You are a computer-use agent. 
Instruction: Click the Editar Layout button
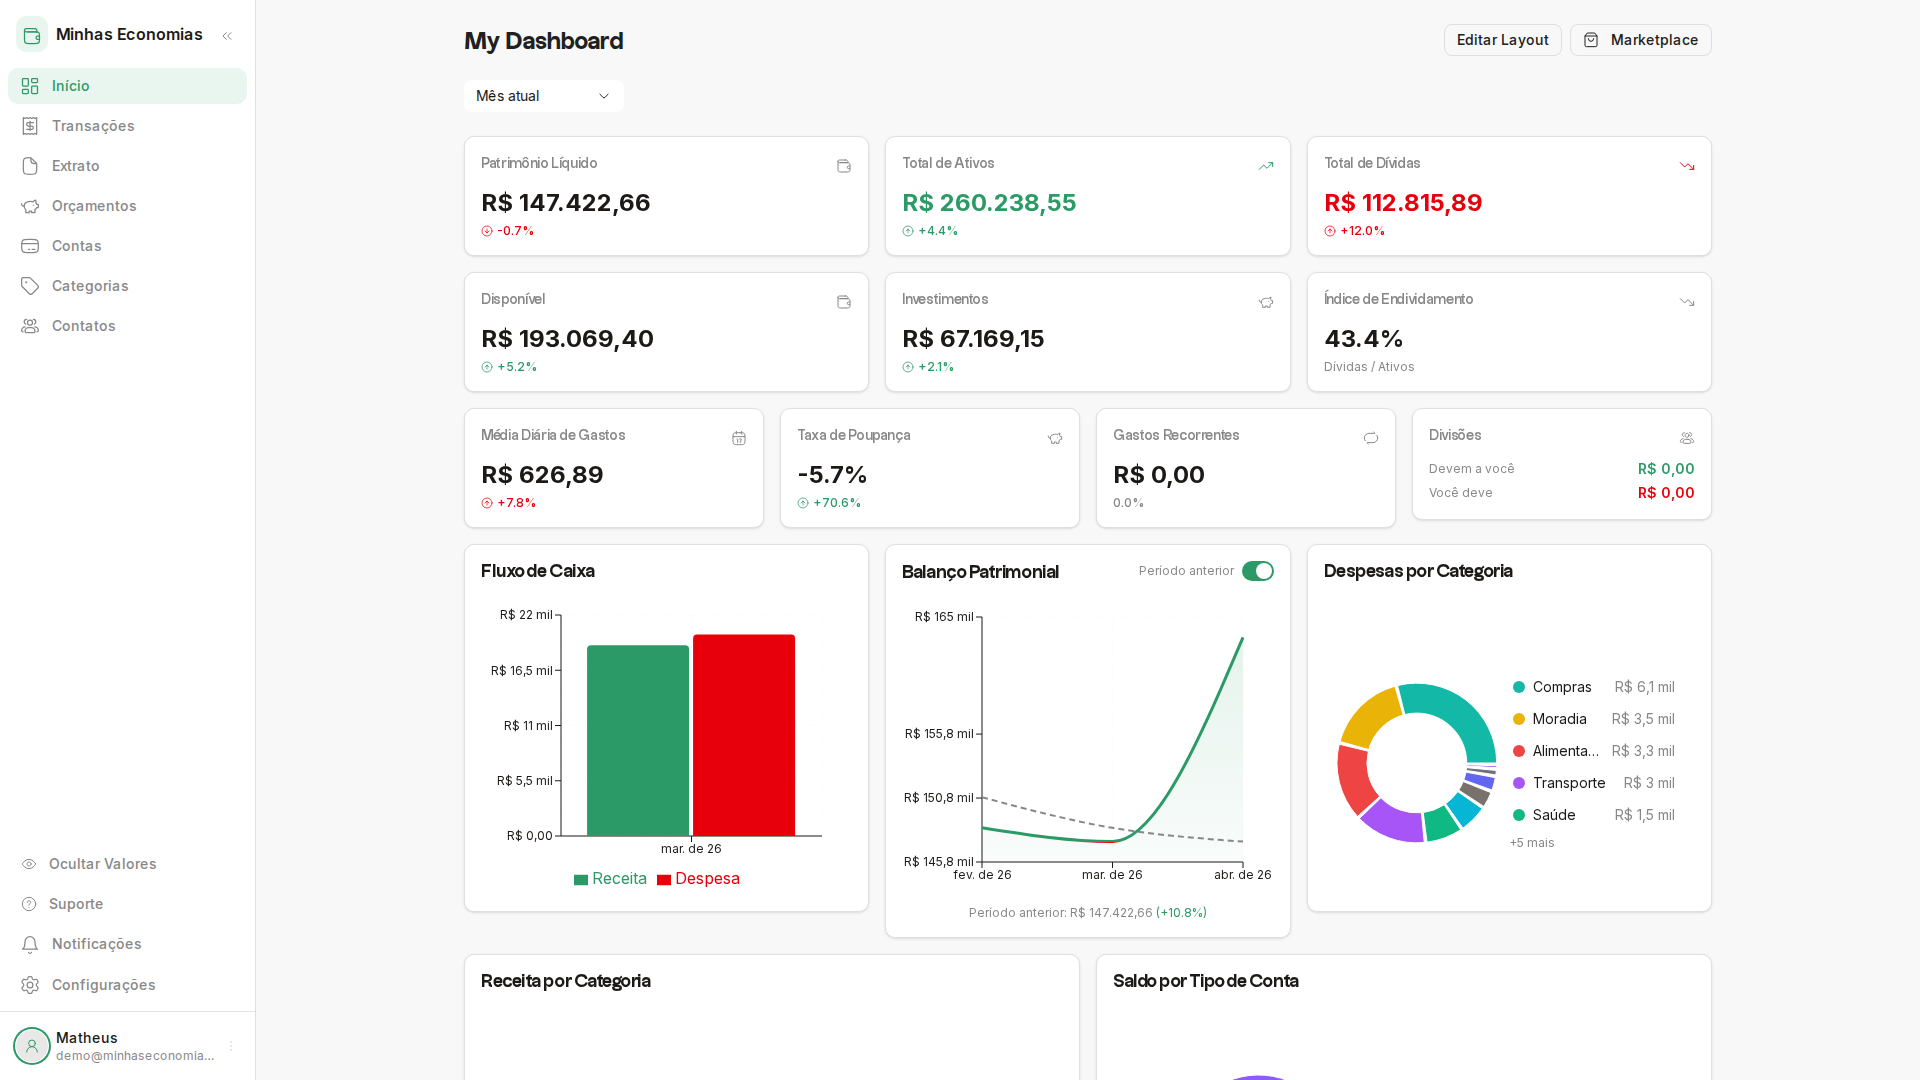[x=1502, y=40]
